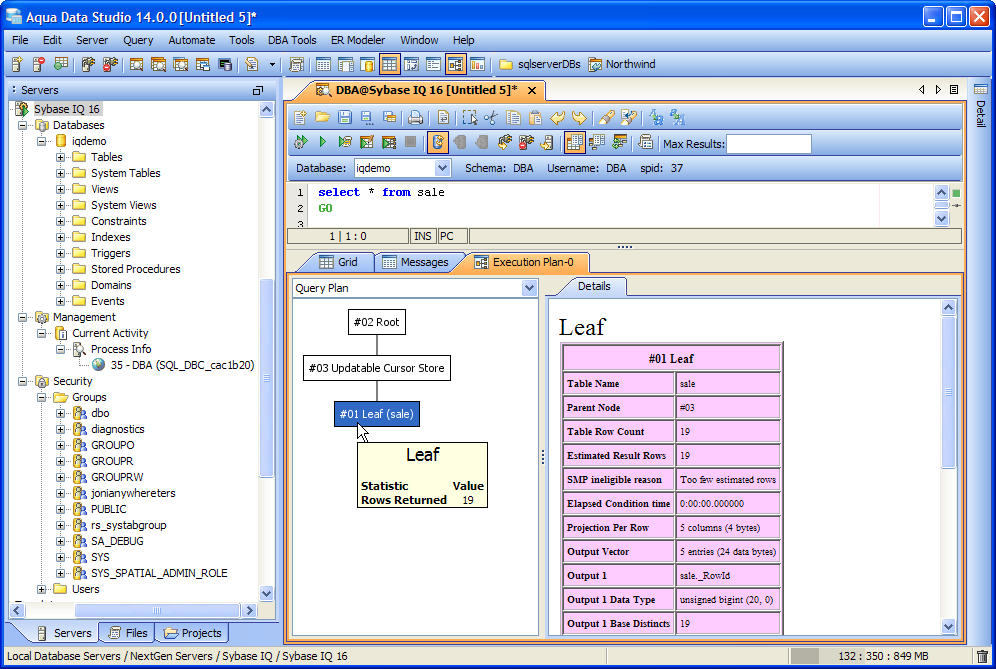Click the connect plug icon

[x=504, y=142]
